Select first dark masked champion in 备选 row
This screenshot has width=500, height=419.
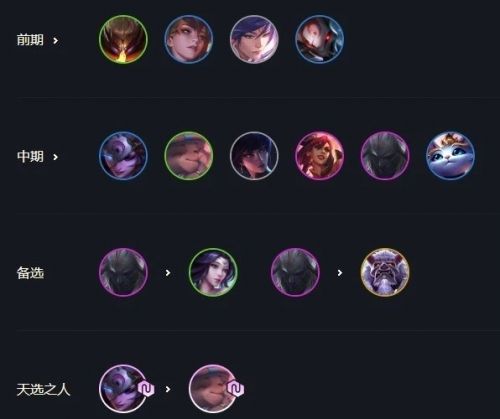123,272
